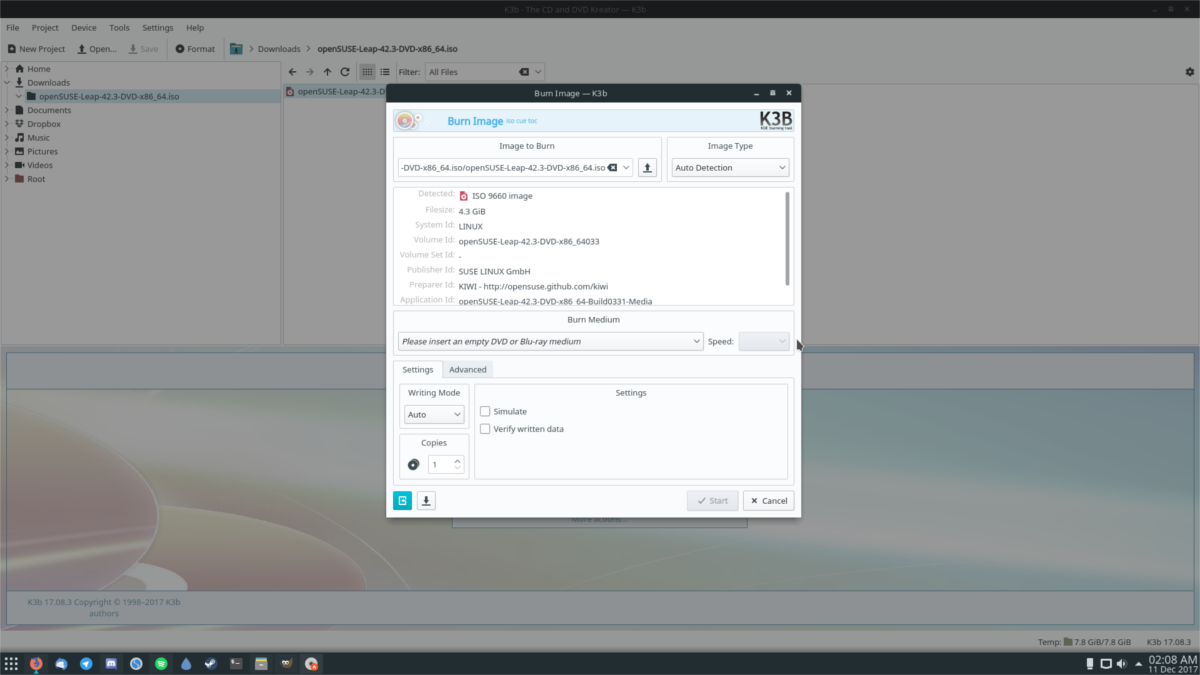This screenshot has height=675, width=1200.
Task: Switch file browser to detailed list view
Action: pyautogui.click(x=385, y=72)
